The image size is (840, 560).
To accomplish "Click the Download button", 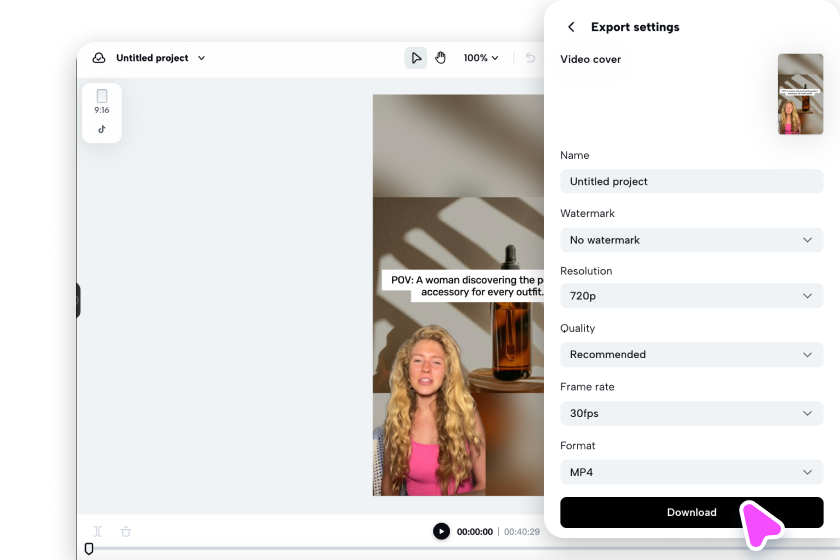I will pyautogui.click(x=692, y=512).
